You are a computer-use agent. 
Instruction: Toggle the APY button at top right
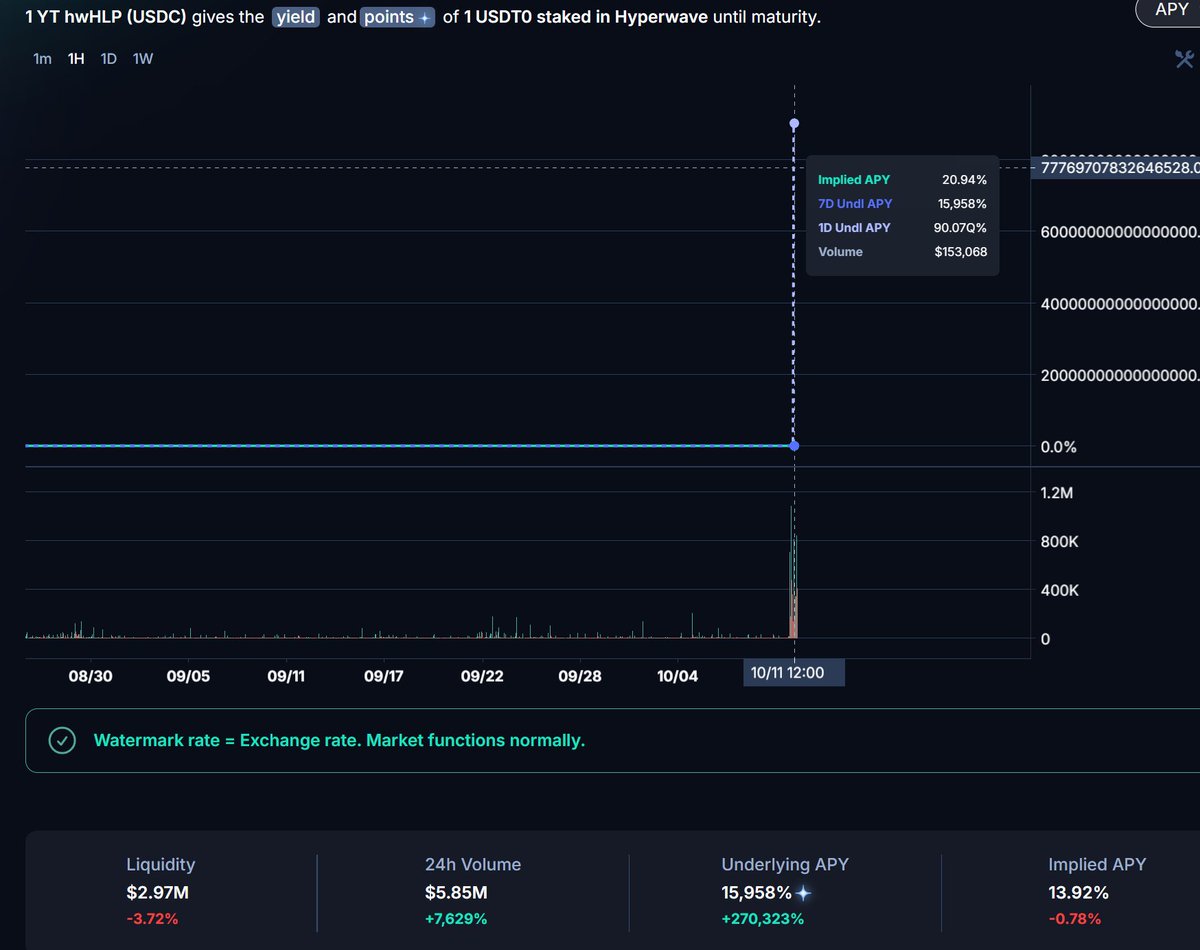click(x=1171, y=10)
